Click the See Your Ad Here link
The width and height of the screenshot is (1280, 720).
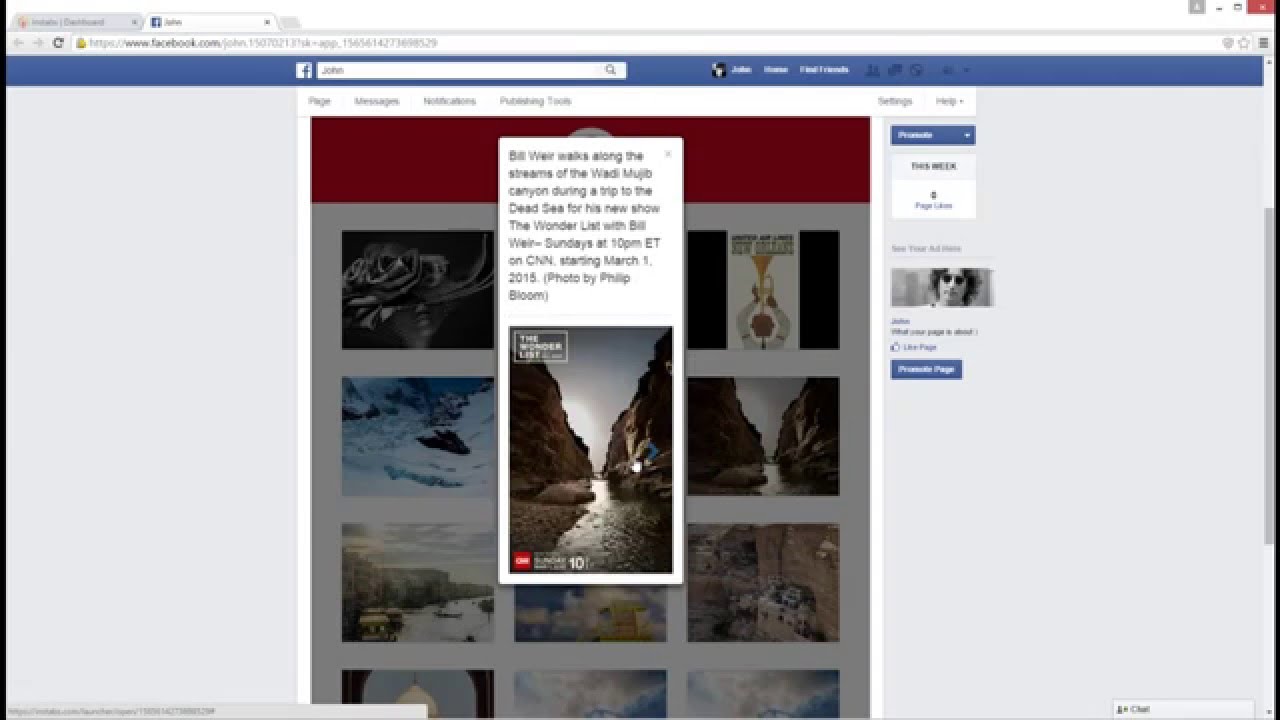tap(926, 248)
